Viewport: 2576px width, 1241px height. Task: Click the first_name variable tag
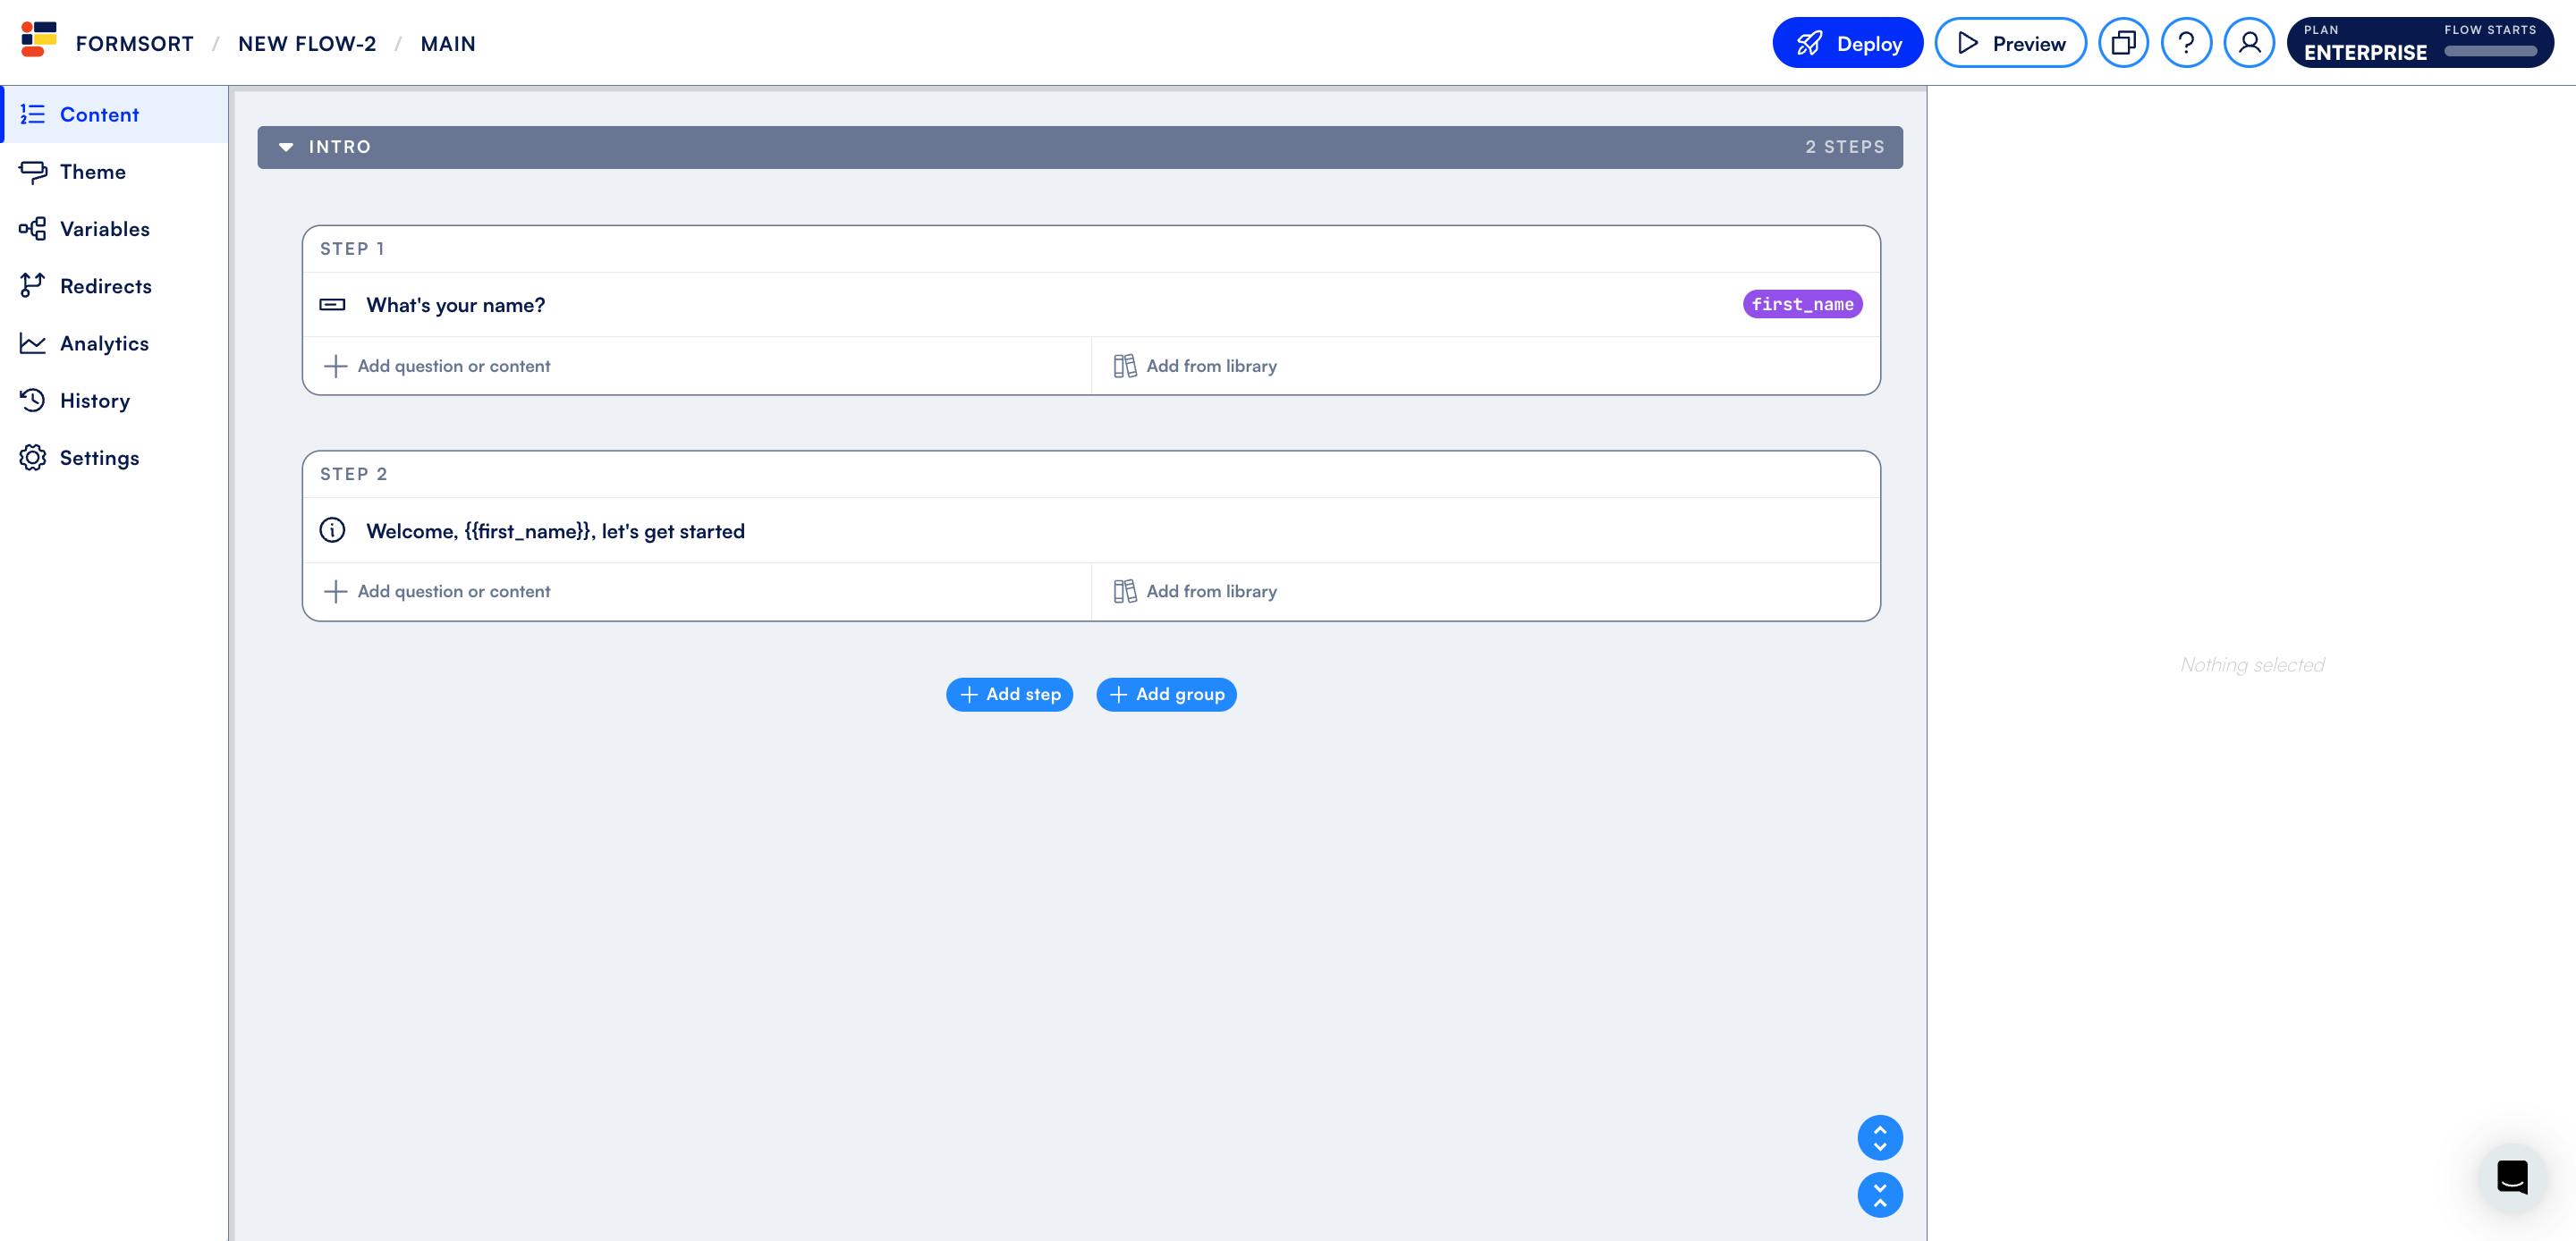point(1802,304)
